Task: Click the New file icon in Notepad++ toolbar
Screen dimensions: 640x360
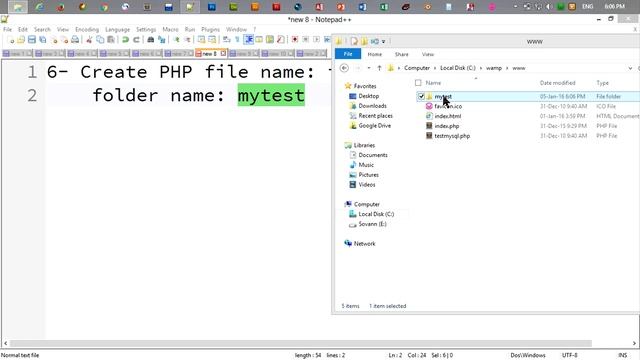Action: [x=11, y=40]
